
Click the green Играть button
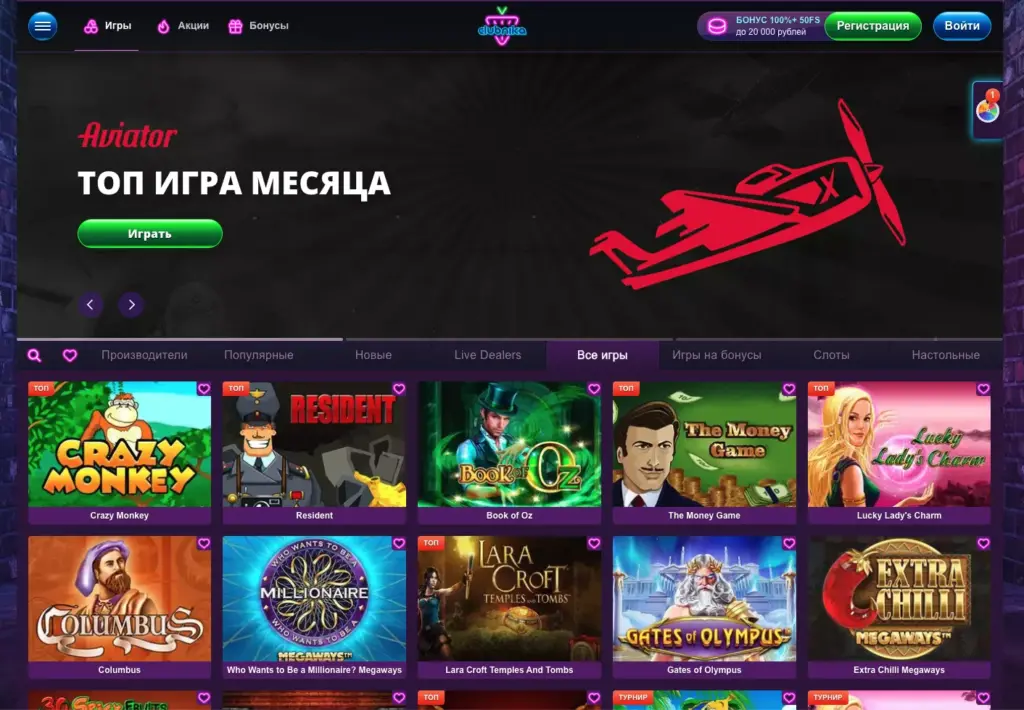150,234
